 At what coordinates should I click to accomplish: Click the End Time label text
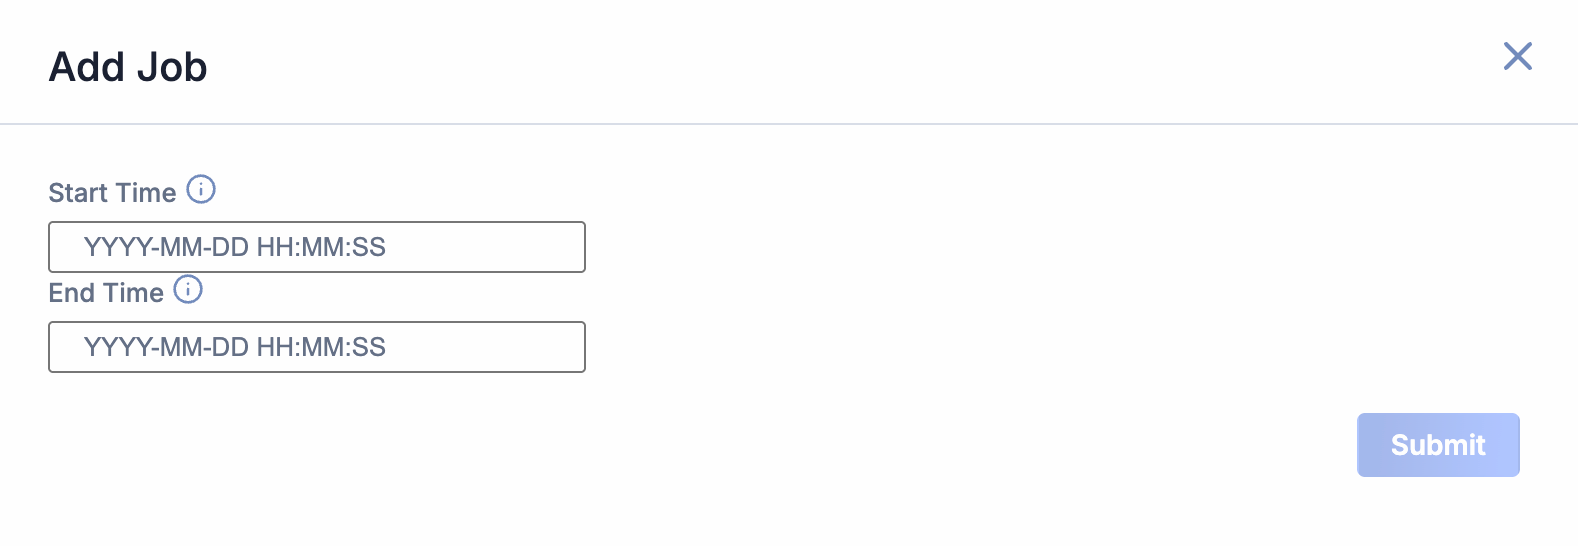pos(106,293)
